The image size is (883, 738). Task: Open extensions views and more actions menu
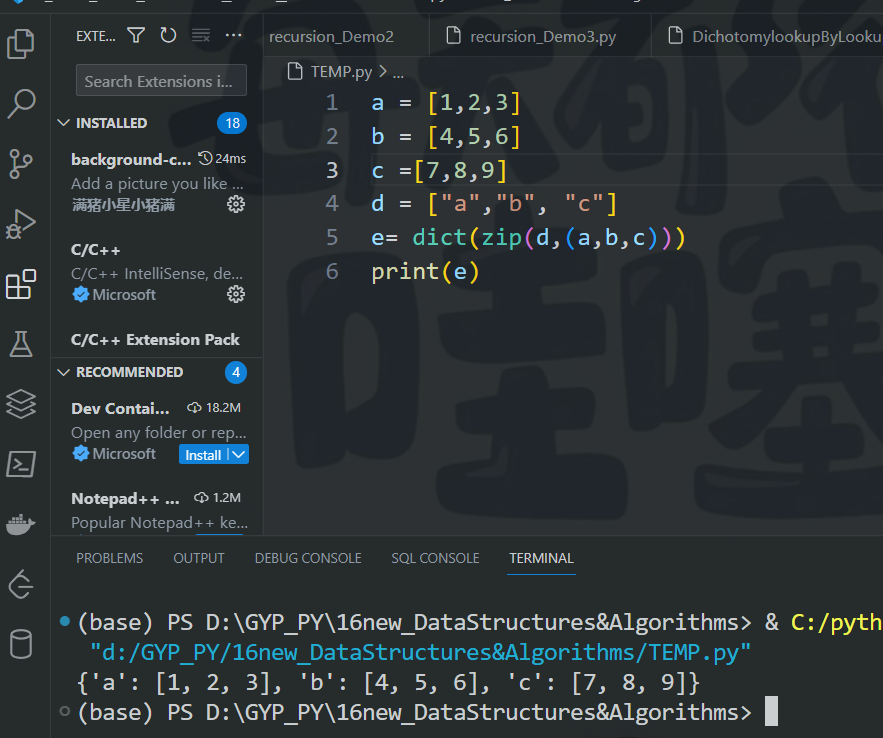click(233, 36)
